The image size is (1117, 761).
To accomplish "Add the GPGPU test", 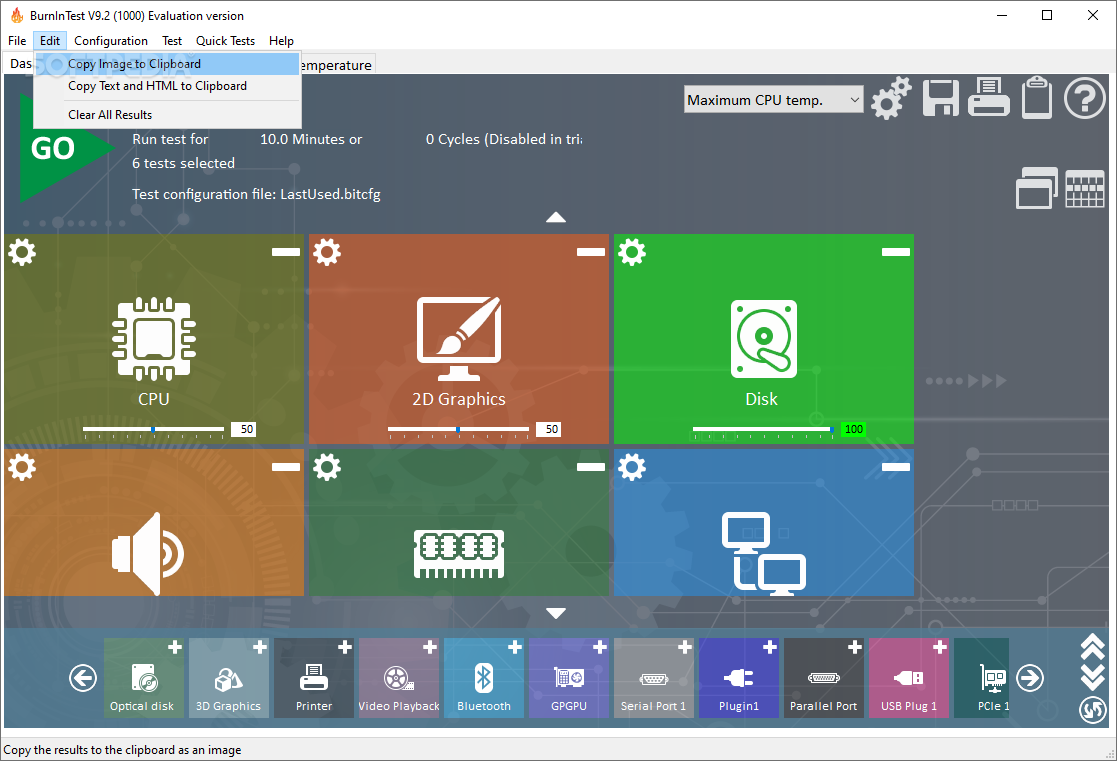I will point(600,647).
